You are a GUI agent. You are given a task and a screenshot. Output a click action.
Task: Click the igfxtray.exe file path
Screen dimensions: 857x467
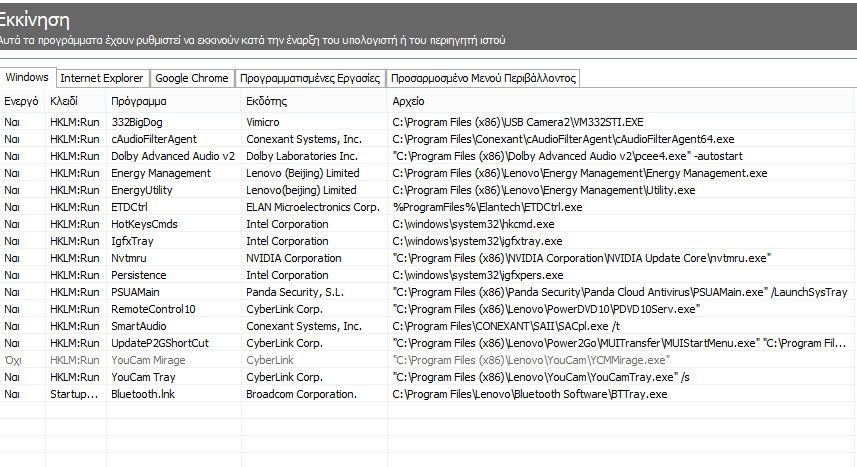tap(477, 241)
